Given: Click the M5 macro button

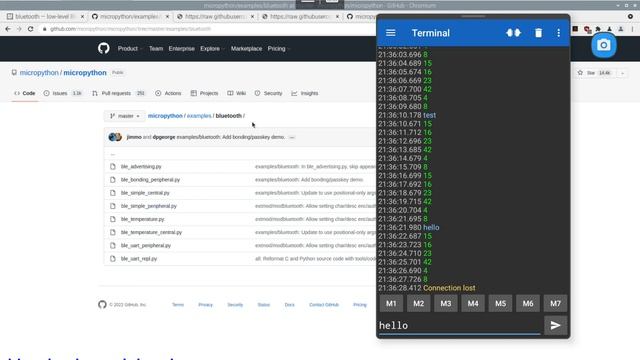Looking at the screenshot, I should coord(500,303).
